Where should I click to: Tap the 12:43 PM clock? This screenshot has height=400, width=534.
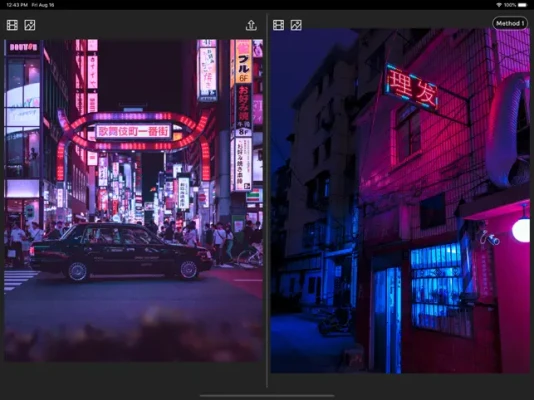(17, 5)
